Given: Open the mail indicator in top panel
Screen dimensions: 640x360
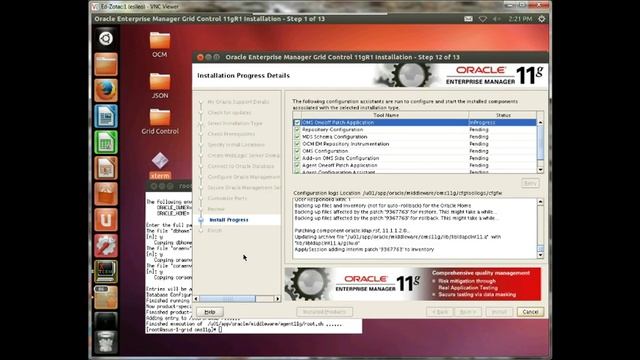Looking at the screenshot, I should [x=468, y=19].
